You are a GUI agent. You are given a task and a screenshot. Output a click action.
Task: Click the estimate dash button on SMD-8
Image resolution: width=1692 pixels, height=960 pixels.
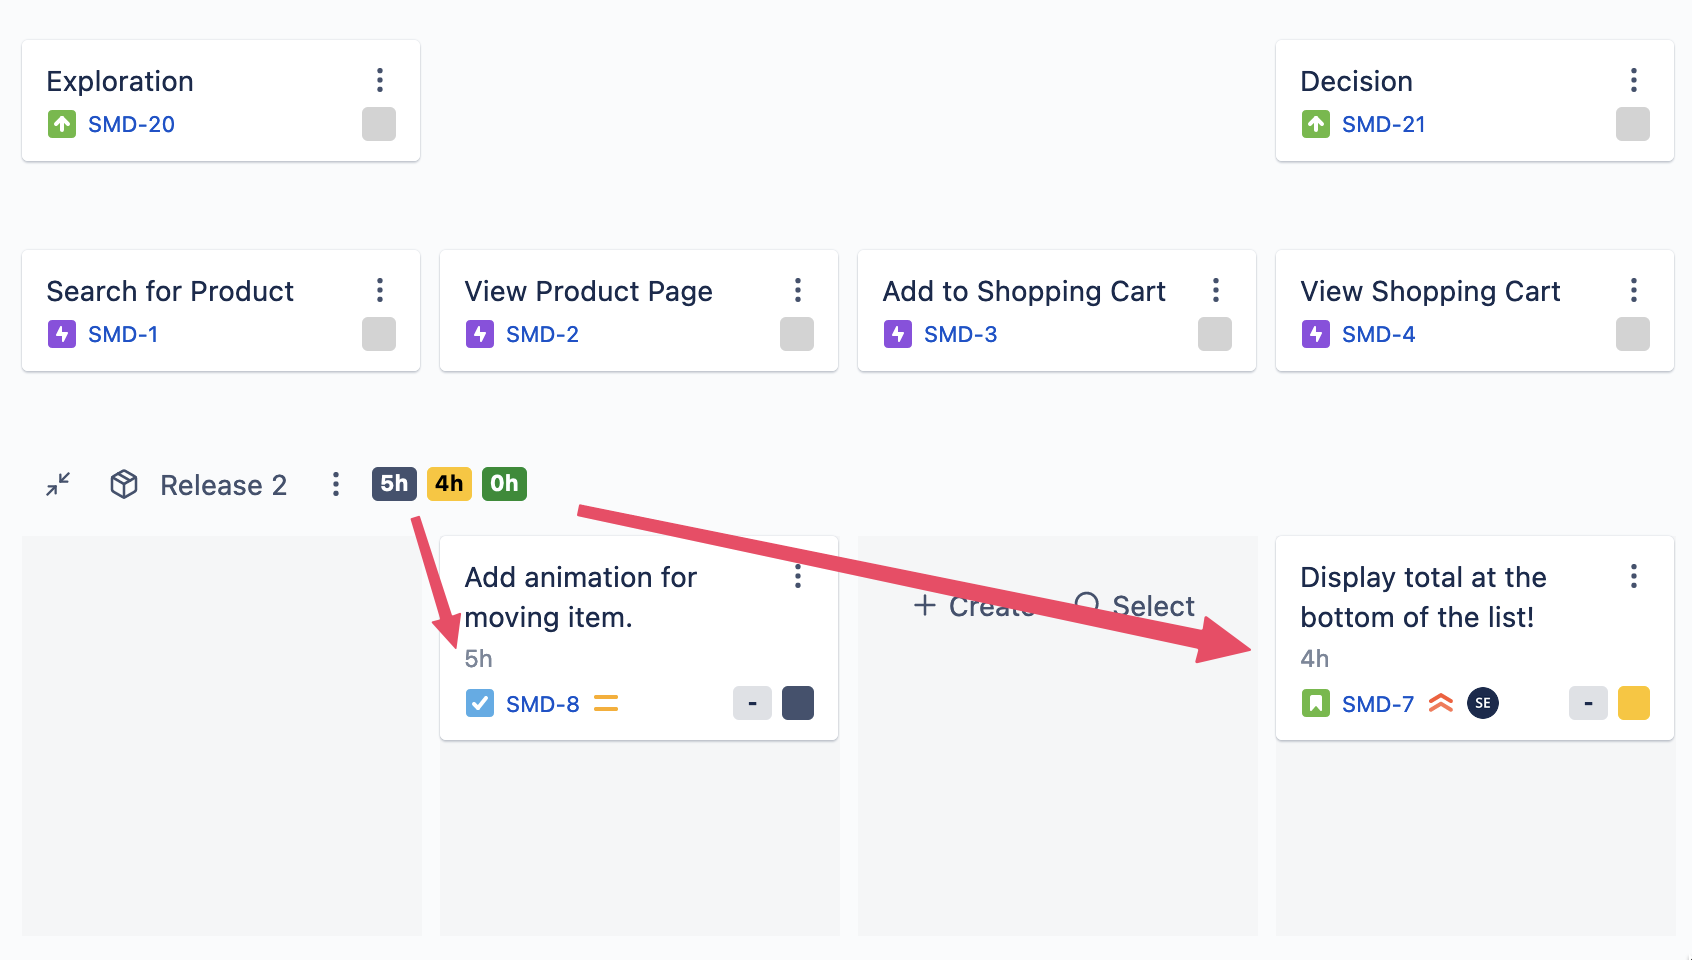click(x=752, y=703)
